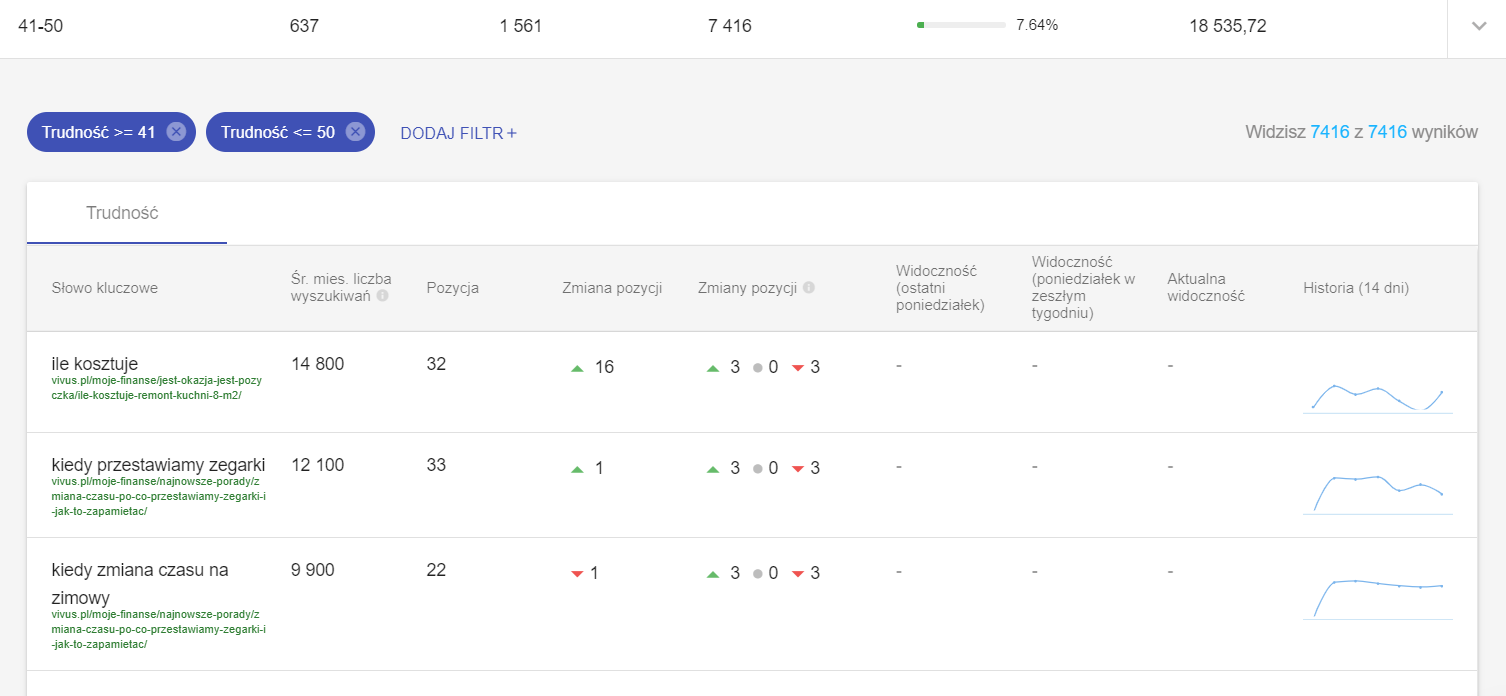This screenshot has height=696, width=1506.
Task: Click the value 7 416 in the top row
Action: (x=730, y=26)
